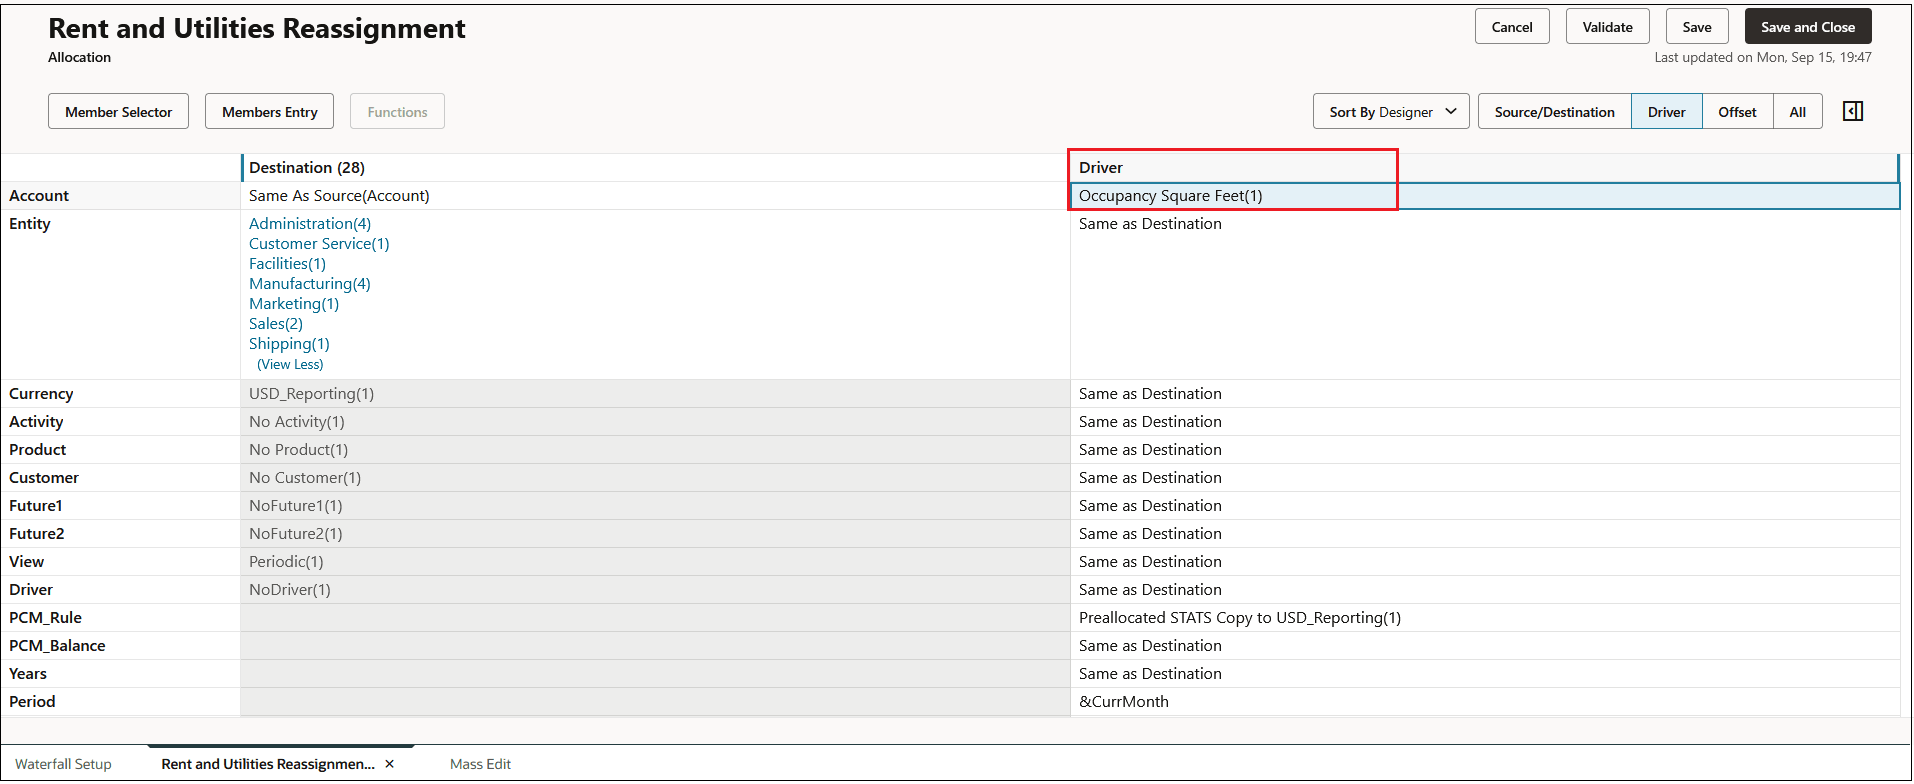
Task: Toggle the side panel icon
Action: click(1852, 111)
